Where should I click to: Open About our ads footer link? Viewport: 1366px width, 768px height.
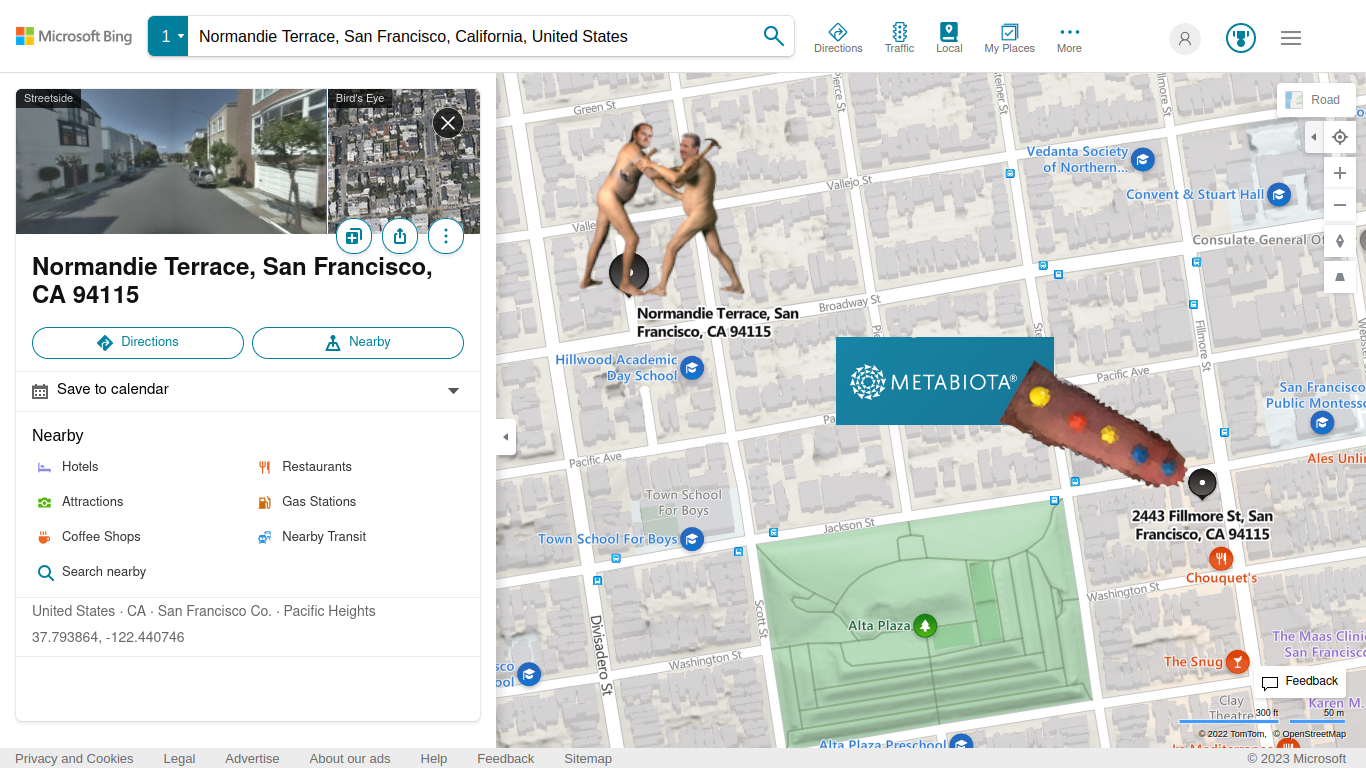(x=350, y=759)
